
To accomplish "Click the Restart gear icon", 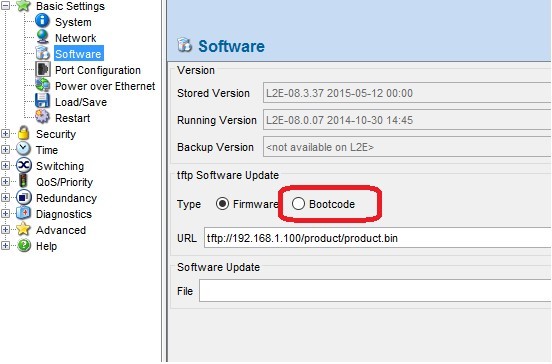I will 43,117.
